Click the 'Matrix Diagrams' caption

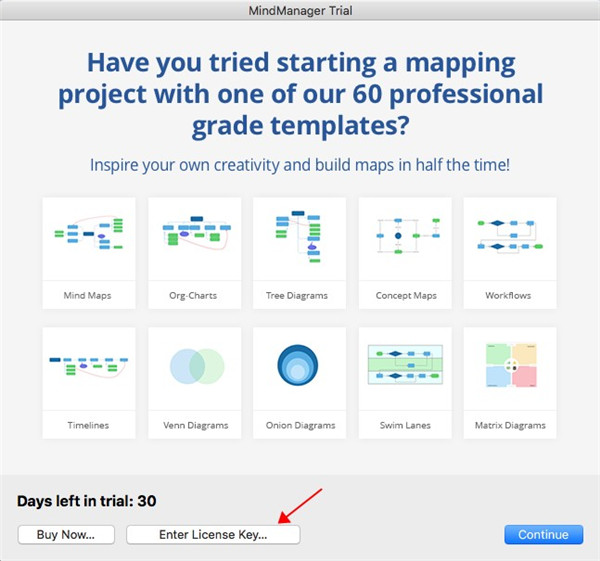click(510, 425)
